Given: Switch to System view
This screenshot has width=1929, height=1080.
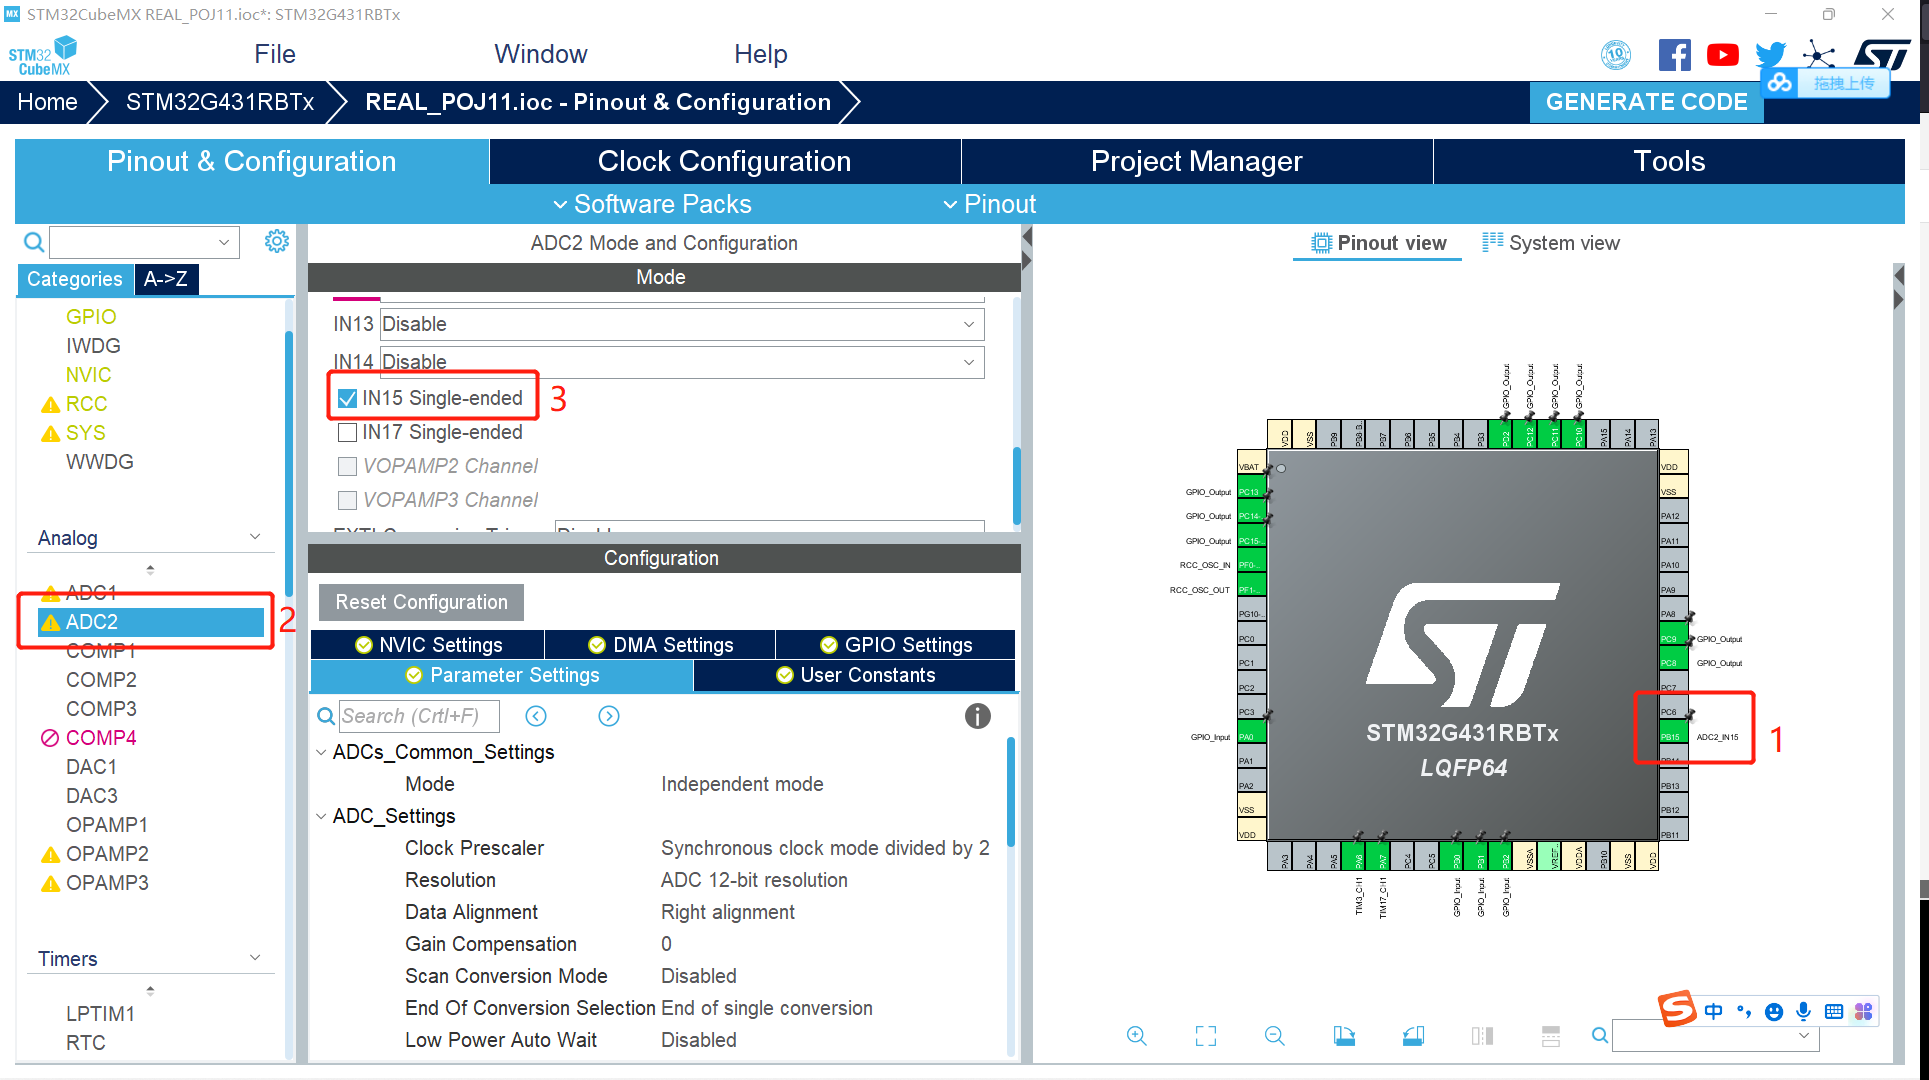Looking at the screenshot, I should [1551, 243].
